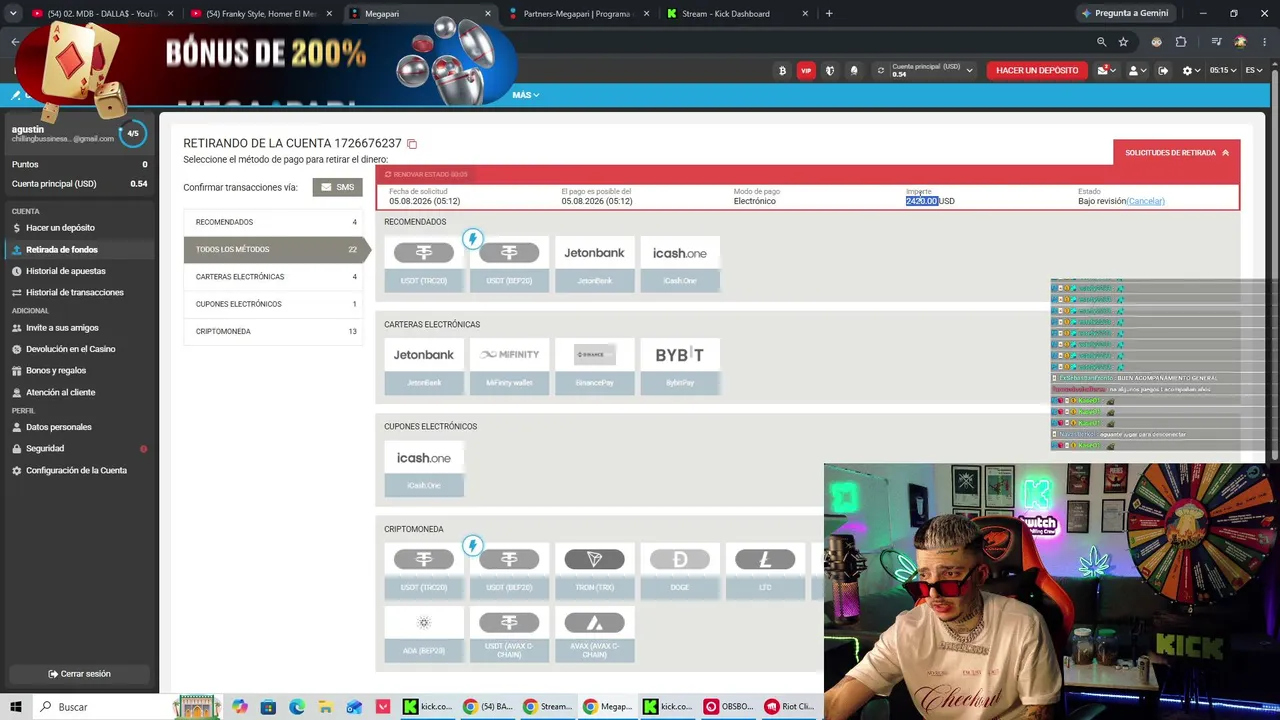
Task: Open the user profile dropdown in header
Action: click(1137, 71)
